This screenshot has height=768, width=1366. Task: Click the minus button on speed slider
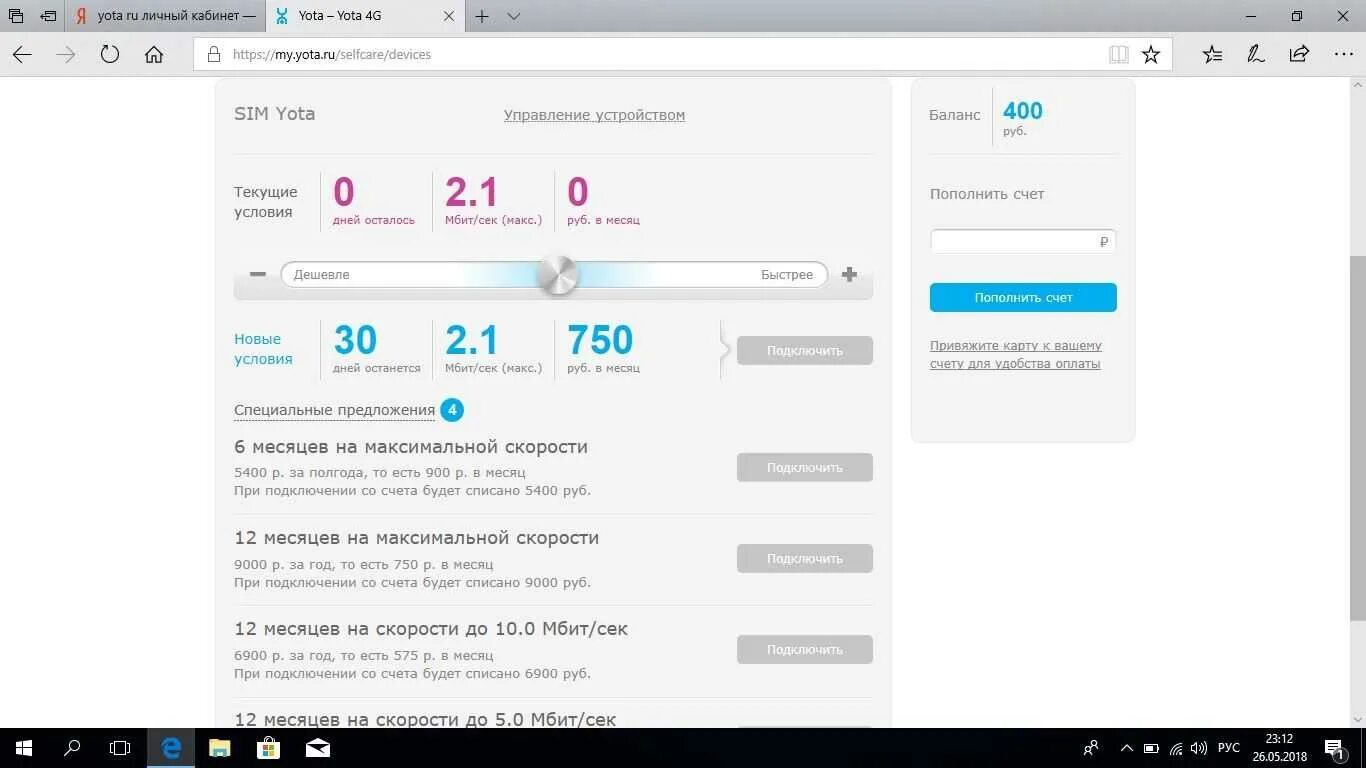point(258,274)
